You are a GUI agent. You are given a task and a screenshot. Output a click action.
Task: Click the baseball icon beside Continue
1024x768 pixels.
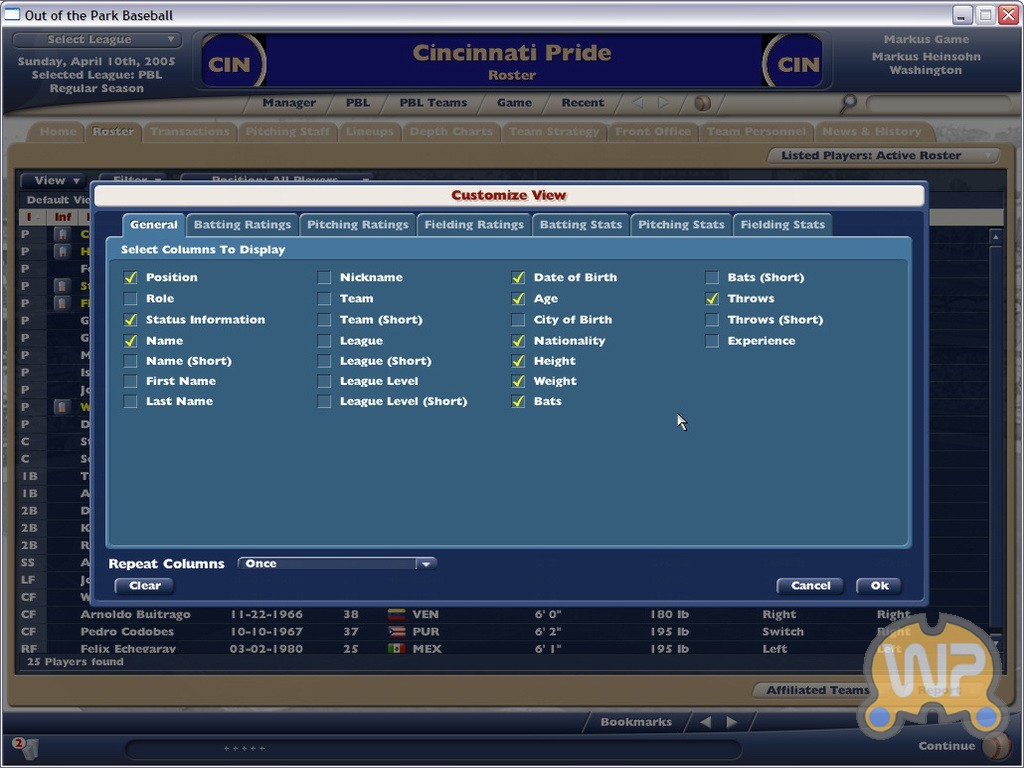click(x=995, y=746)
